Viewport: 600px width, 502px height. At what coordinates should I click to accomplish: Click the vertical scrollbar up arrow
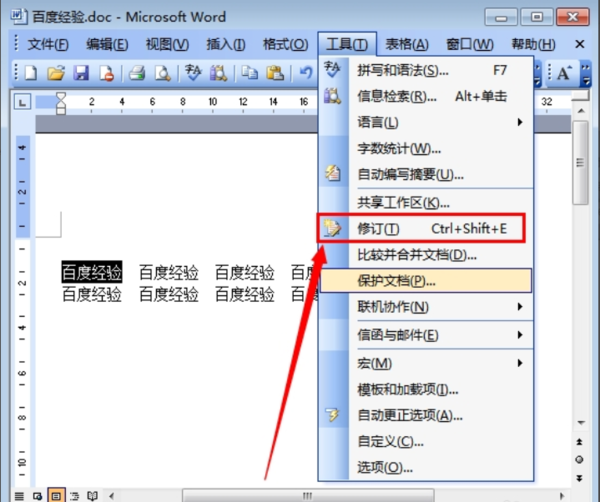pos(581,111)
